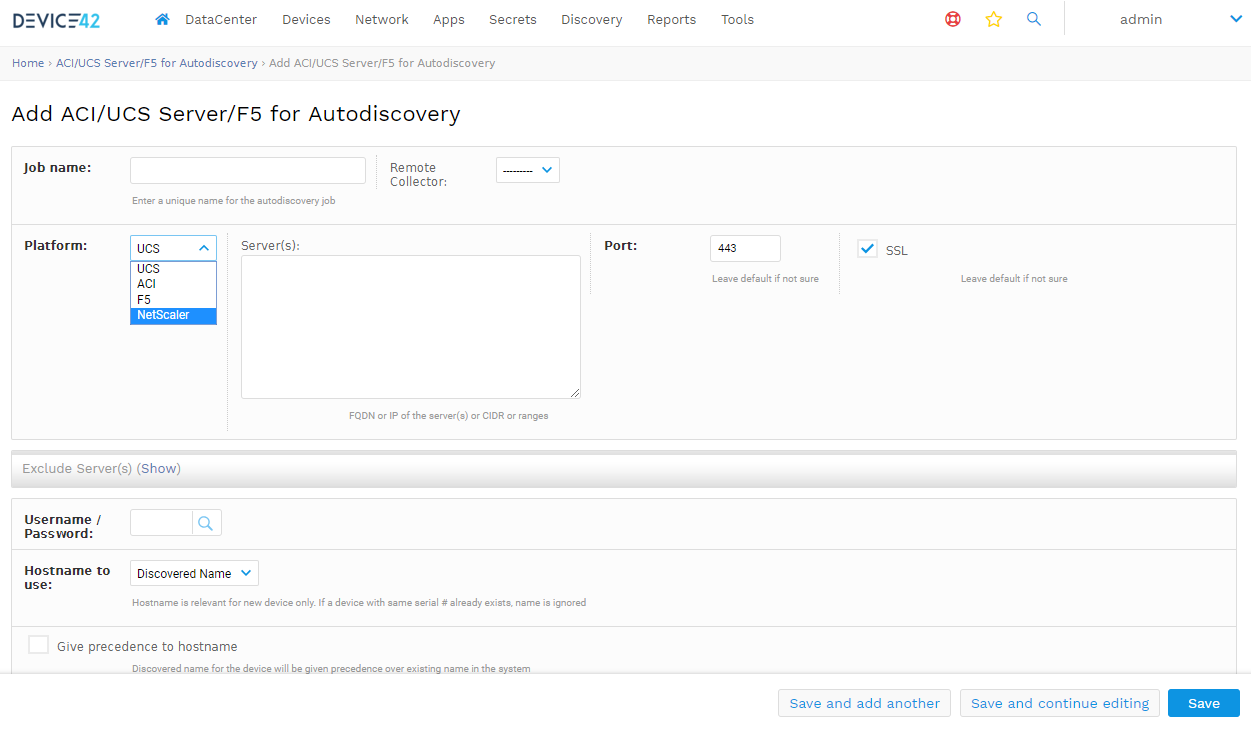
Task: Choose ACI from the Platform list
Action: tap(173, 284)
